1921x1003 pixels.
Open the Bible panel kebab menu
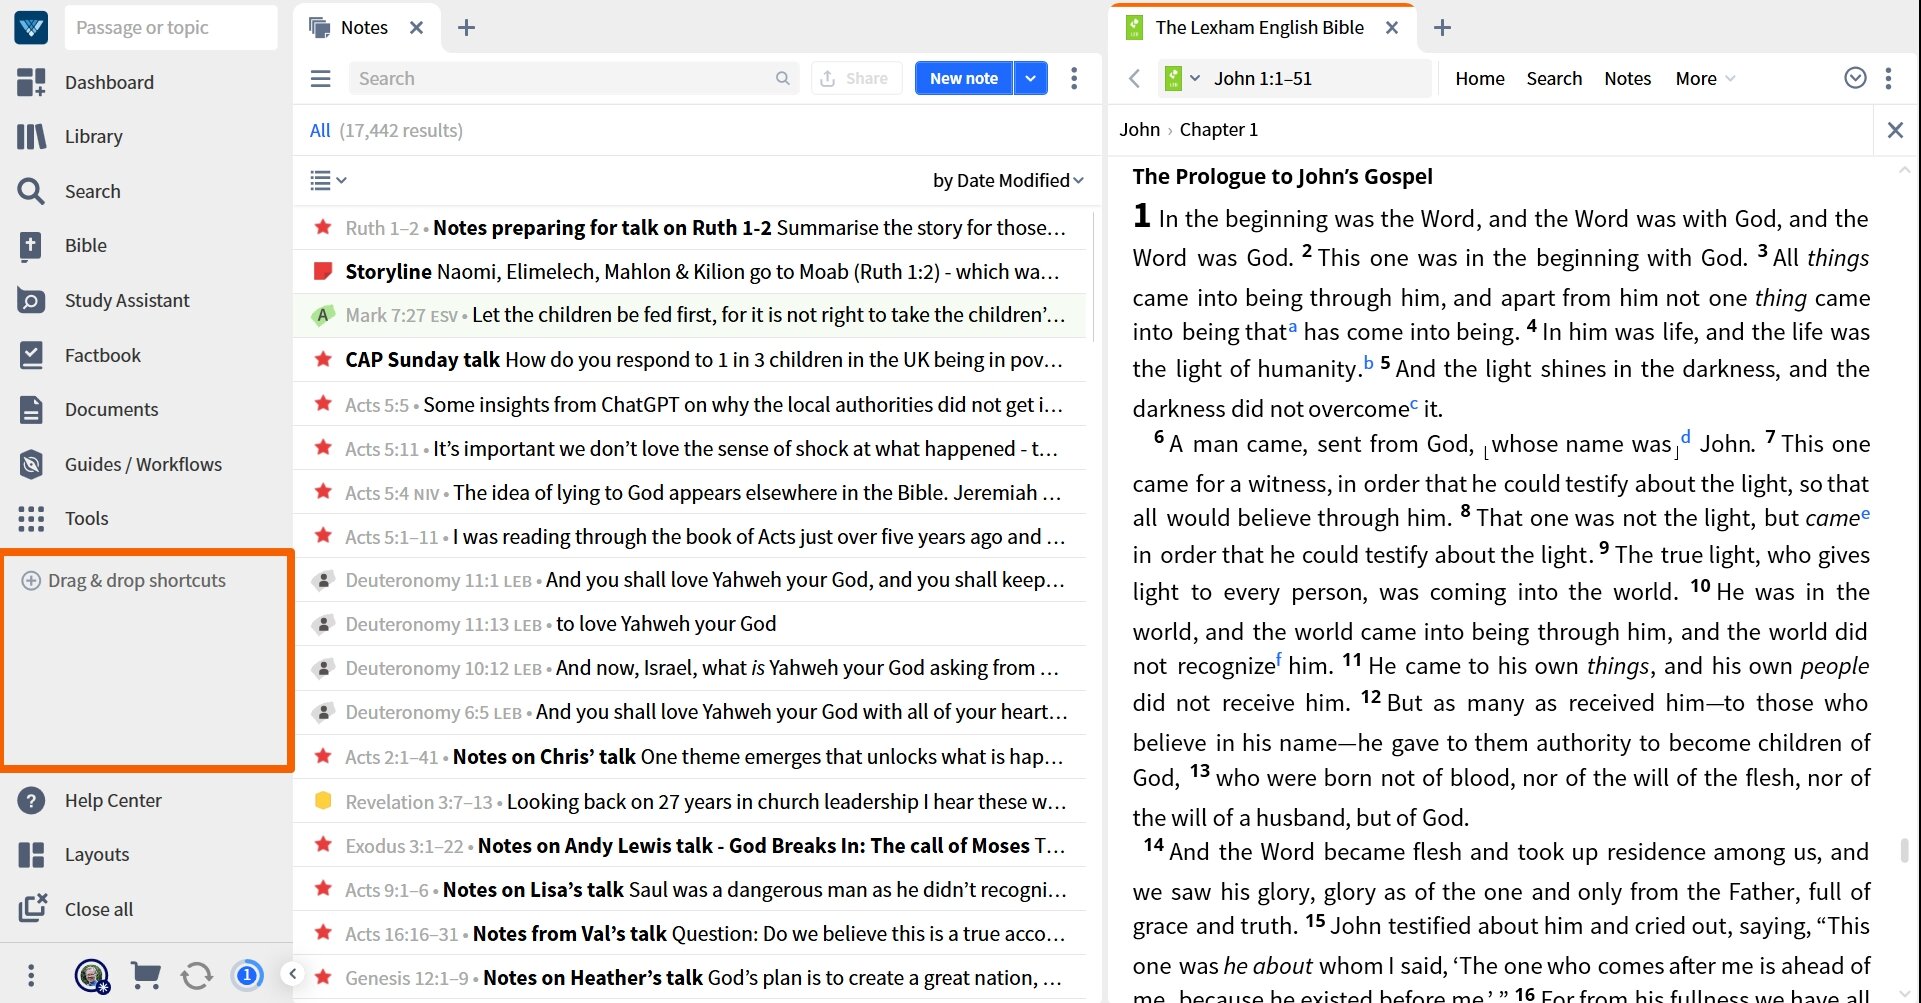tap(1888, 78)
